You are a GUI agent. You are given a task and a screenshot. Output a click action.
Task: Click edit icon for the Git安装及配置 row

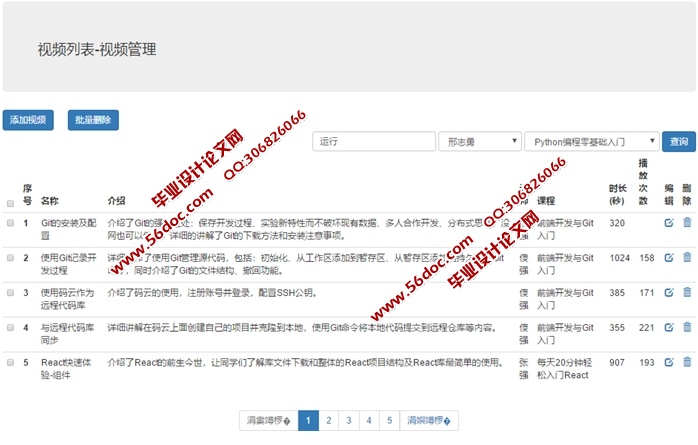(669, 223)
